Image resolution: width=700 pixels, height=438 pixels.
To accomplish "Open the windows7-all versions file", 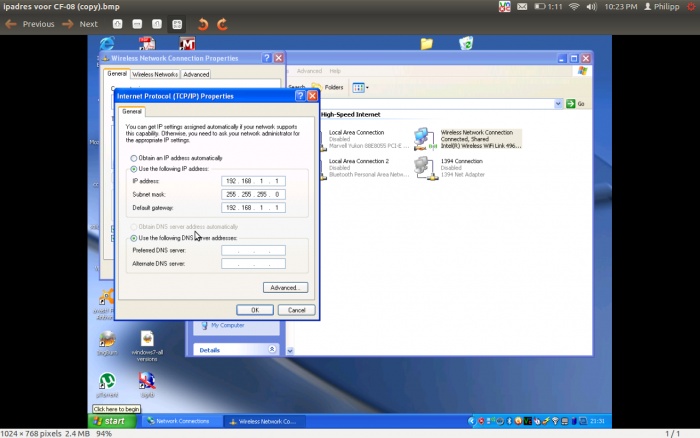I will (147, 346).
